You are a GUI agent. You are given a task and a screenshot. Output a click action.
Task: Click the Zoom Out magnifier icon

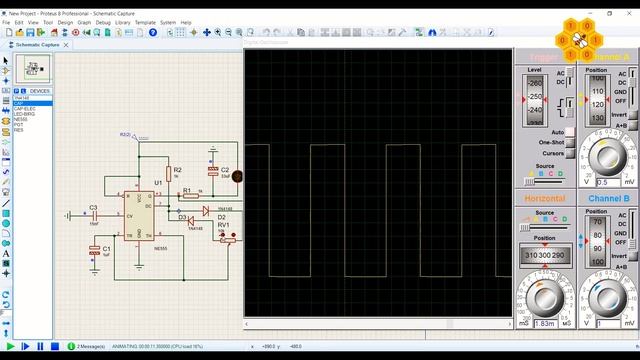click(x=229, y=32)
